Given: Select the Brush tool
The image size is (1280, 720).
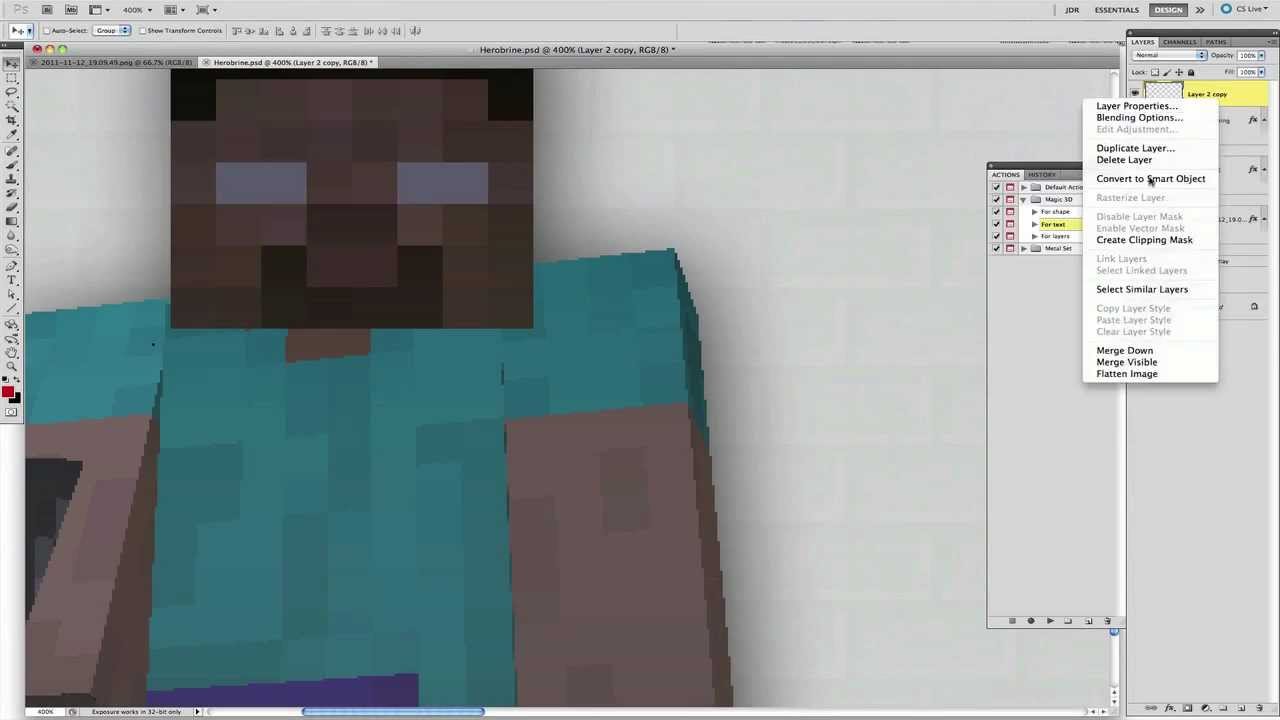Looking at the screenshot, I should [x=11, y=165].
